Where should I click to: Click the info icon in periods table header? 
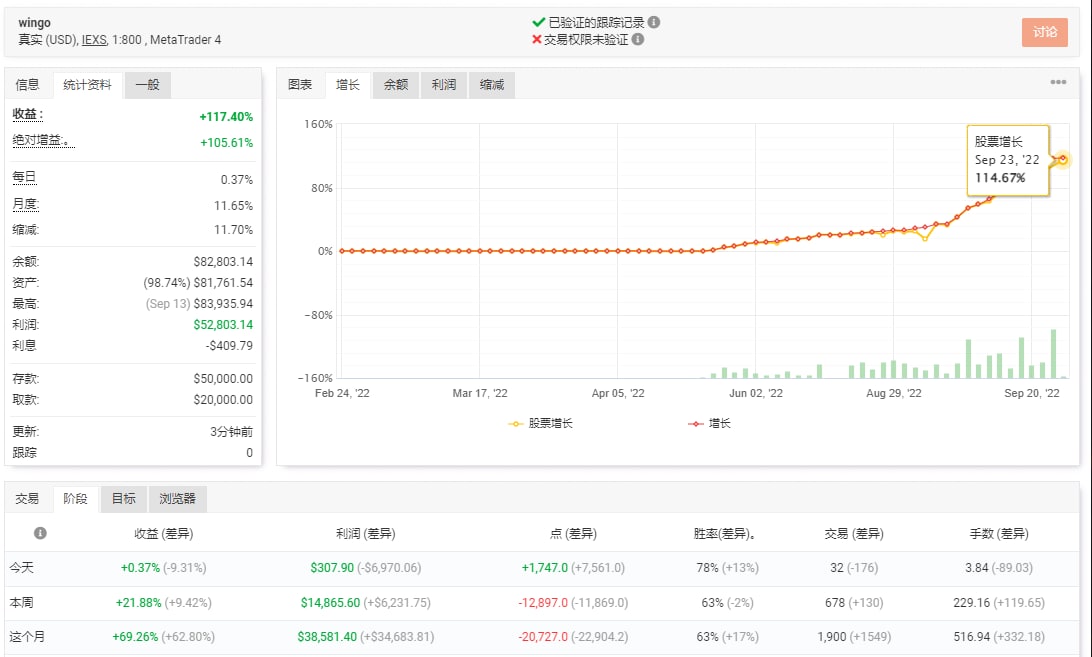pyautogui.click(x=40, y=533)
